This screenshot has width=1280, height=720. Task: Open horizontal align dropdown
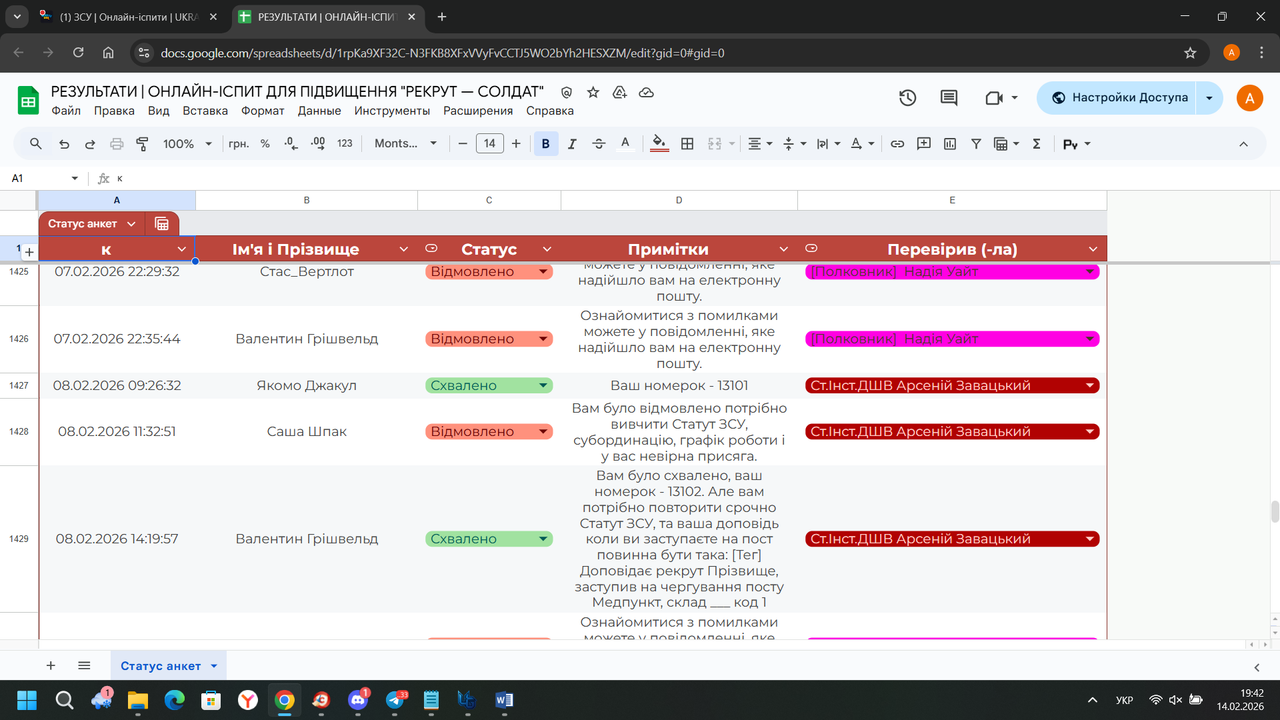point(761,144)
